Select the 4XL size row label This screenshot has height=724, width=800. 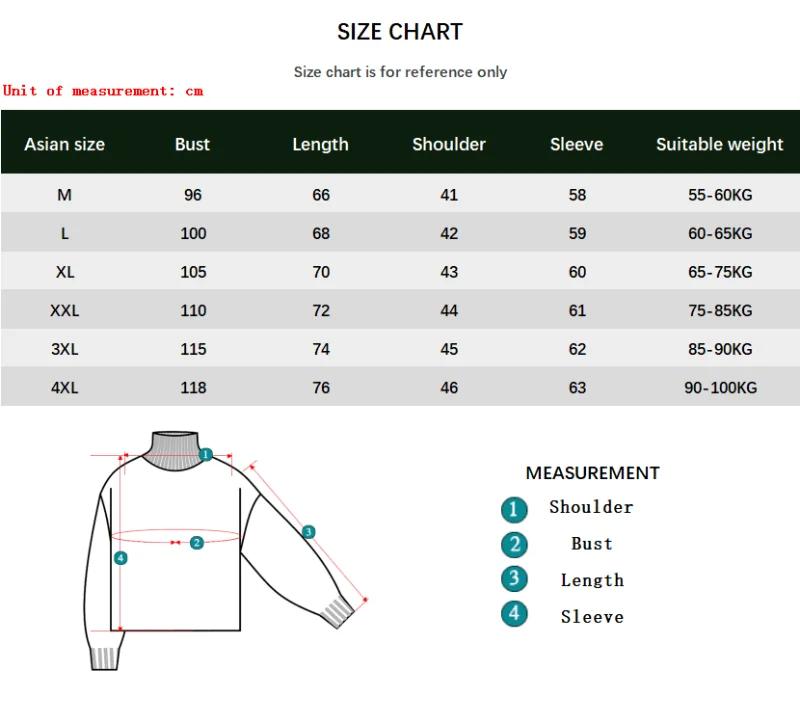tap(65, 388)
